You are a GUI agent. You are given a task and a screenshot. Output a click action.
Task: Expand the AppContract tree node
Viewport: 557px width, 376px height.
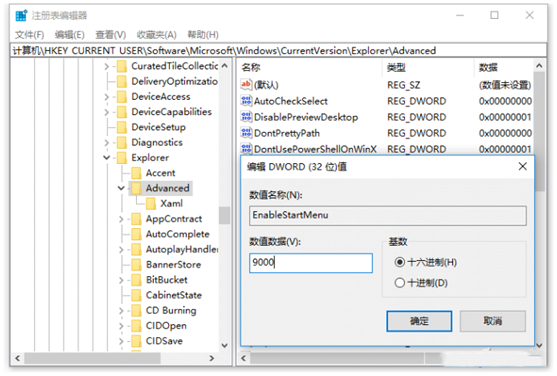[x=121, y=219]
